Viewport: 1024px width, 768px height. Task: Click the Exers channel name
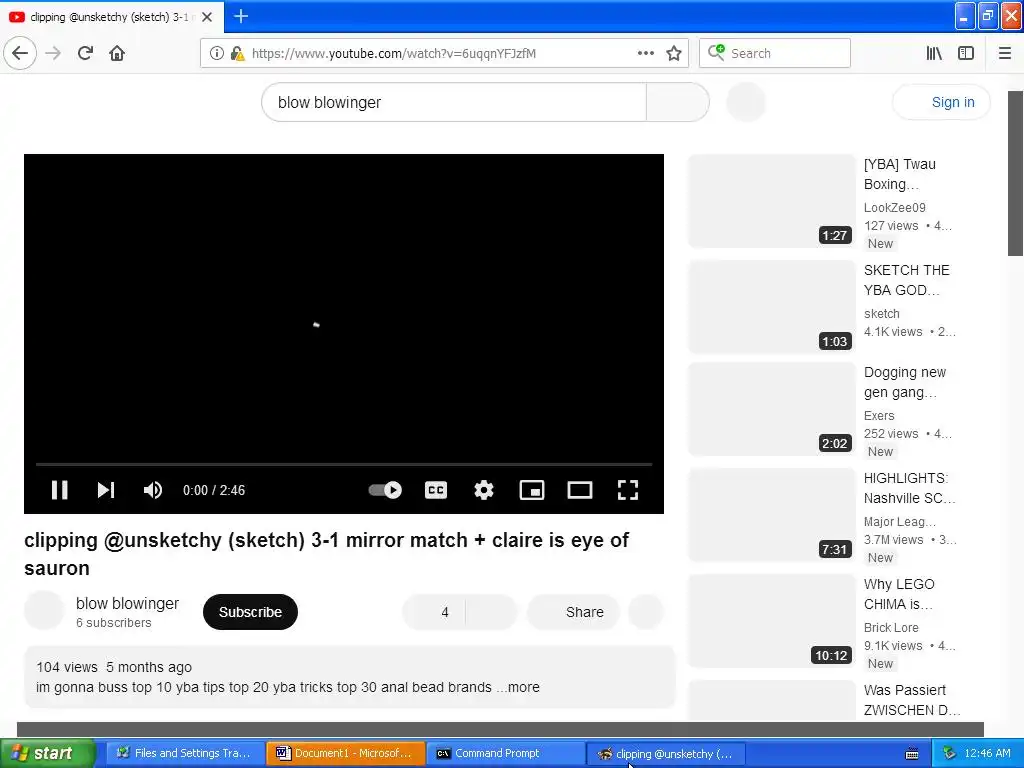tap(879, 416)
